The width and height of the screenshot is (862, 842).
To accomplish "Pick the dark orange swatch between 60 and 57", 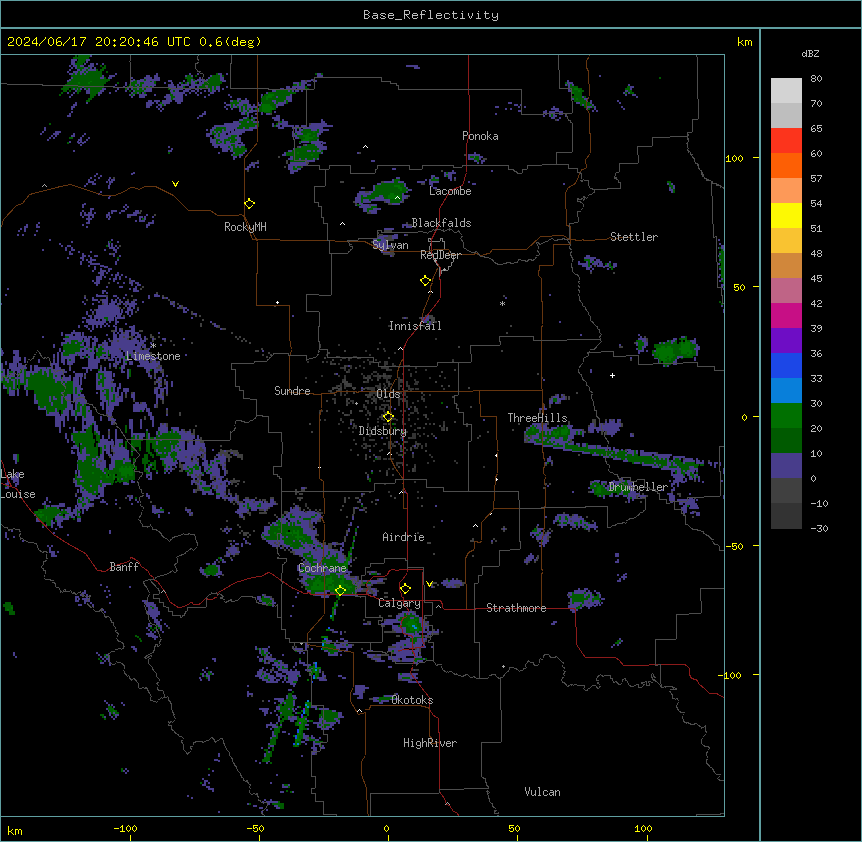I will point(786,165).
